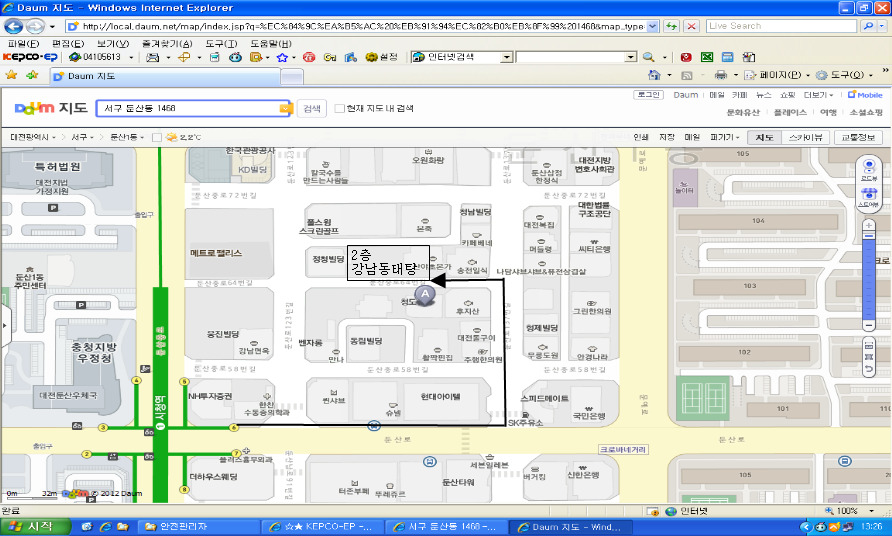Click the IE Back navigation arrow

tap(14, 26)
